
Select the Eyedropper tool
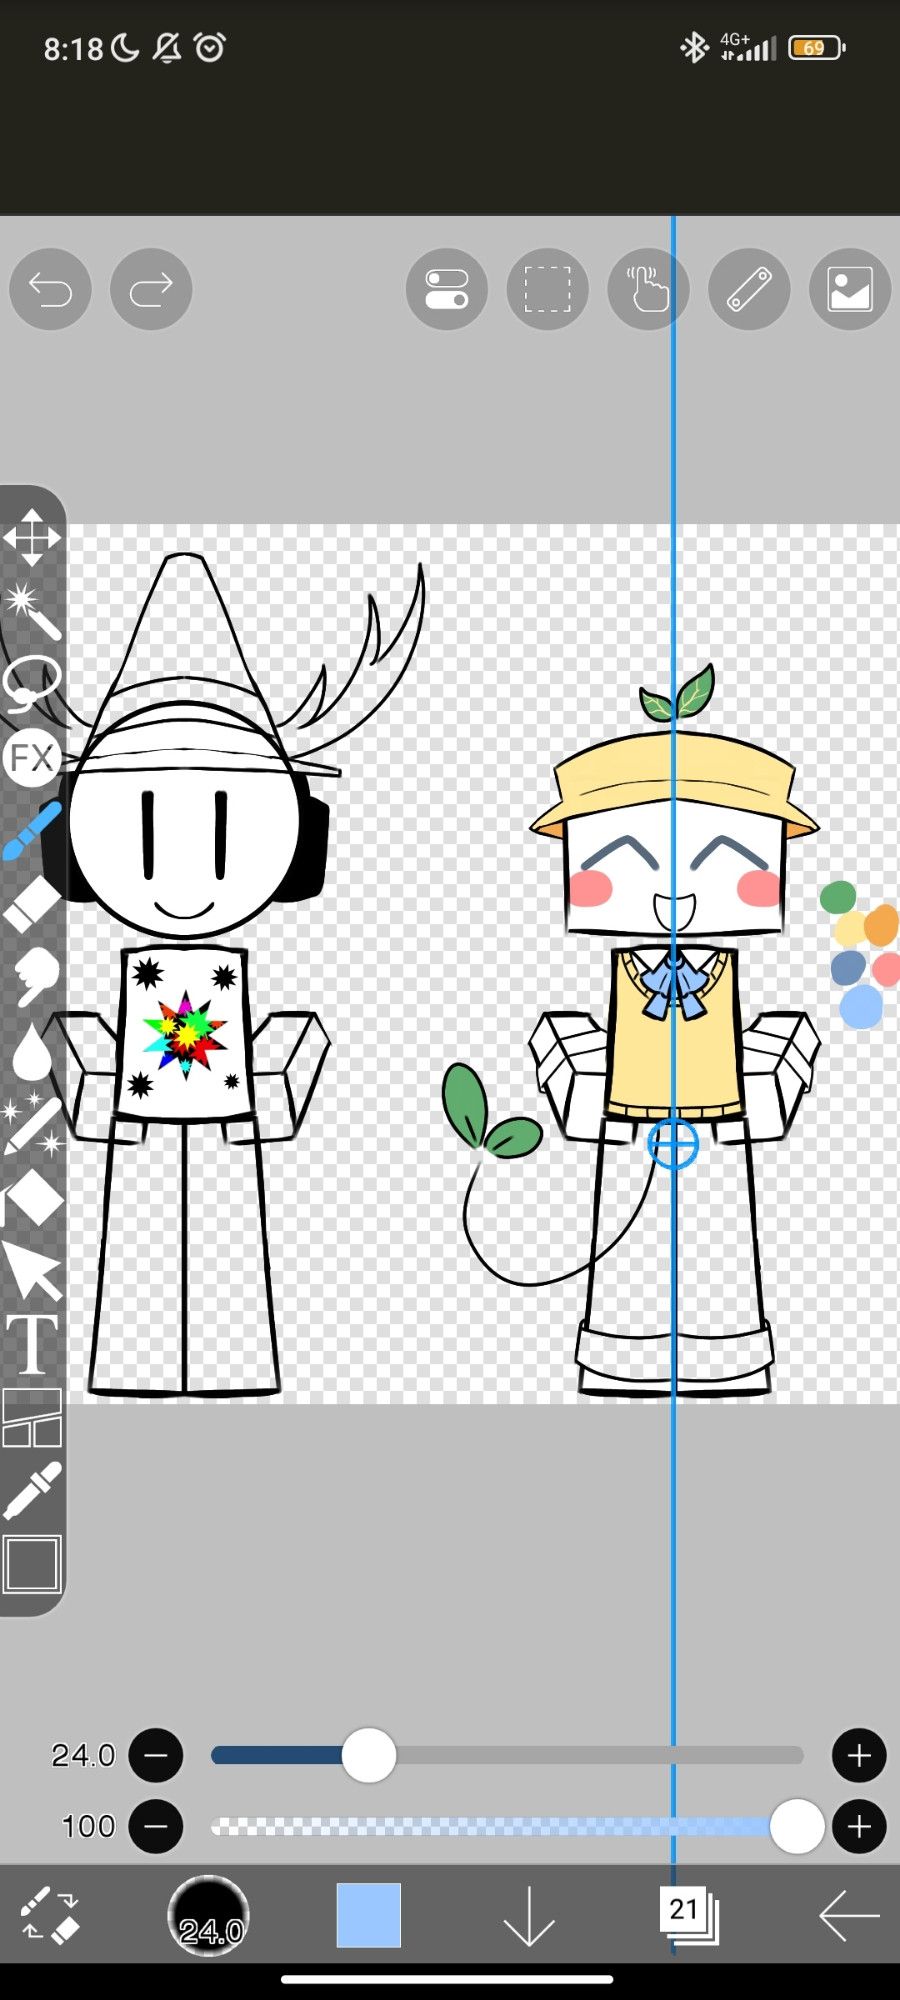pos(32,1491)
